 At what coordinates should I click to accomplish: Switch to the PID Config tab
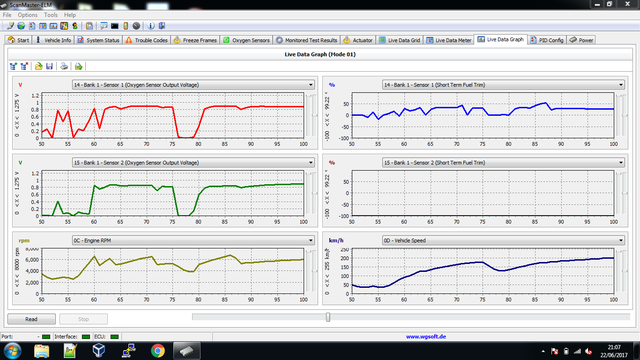pyautogui.click(x=547, y=40)
